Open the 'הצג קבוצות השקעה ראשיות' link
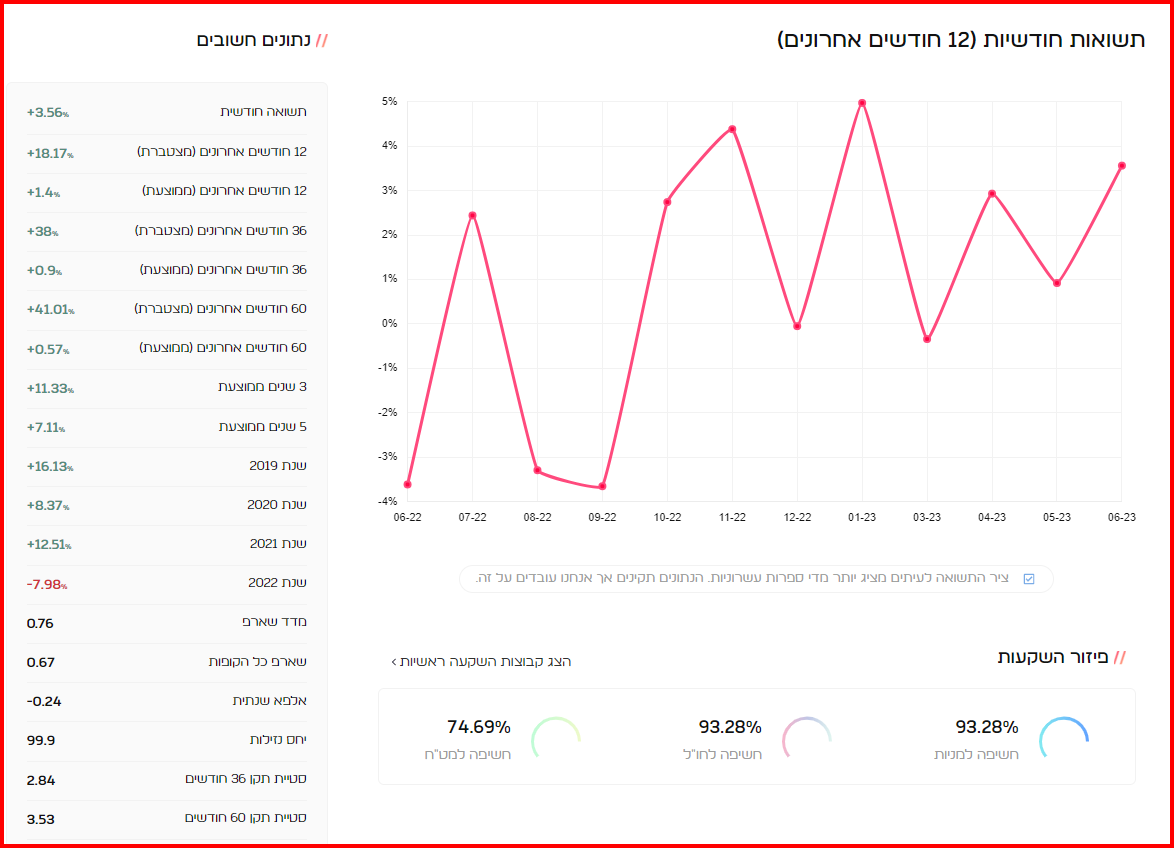This screenshot has width=1174, height=848. pos(481,662)
